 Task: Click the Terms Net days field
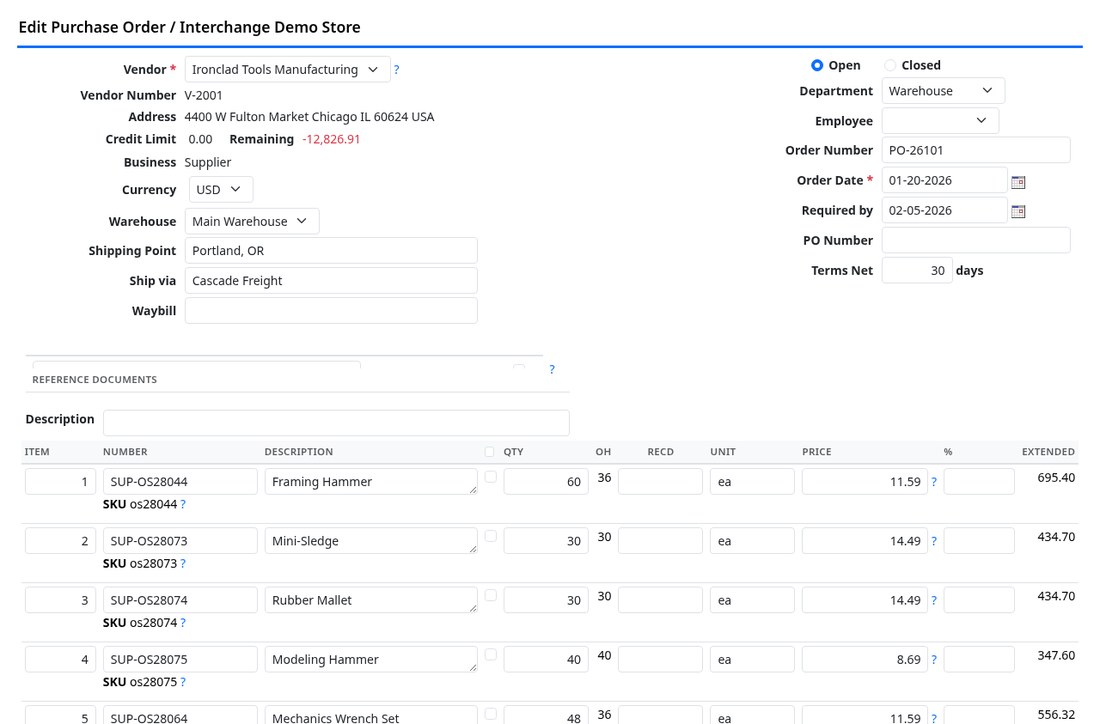917,271
